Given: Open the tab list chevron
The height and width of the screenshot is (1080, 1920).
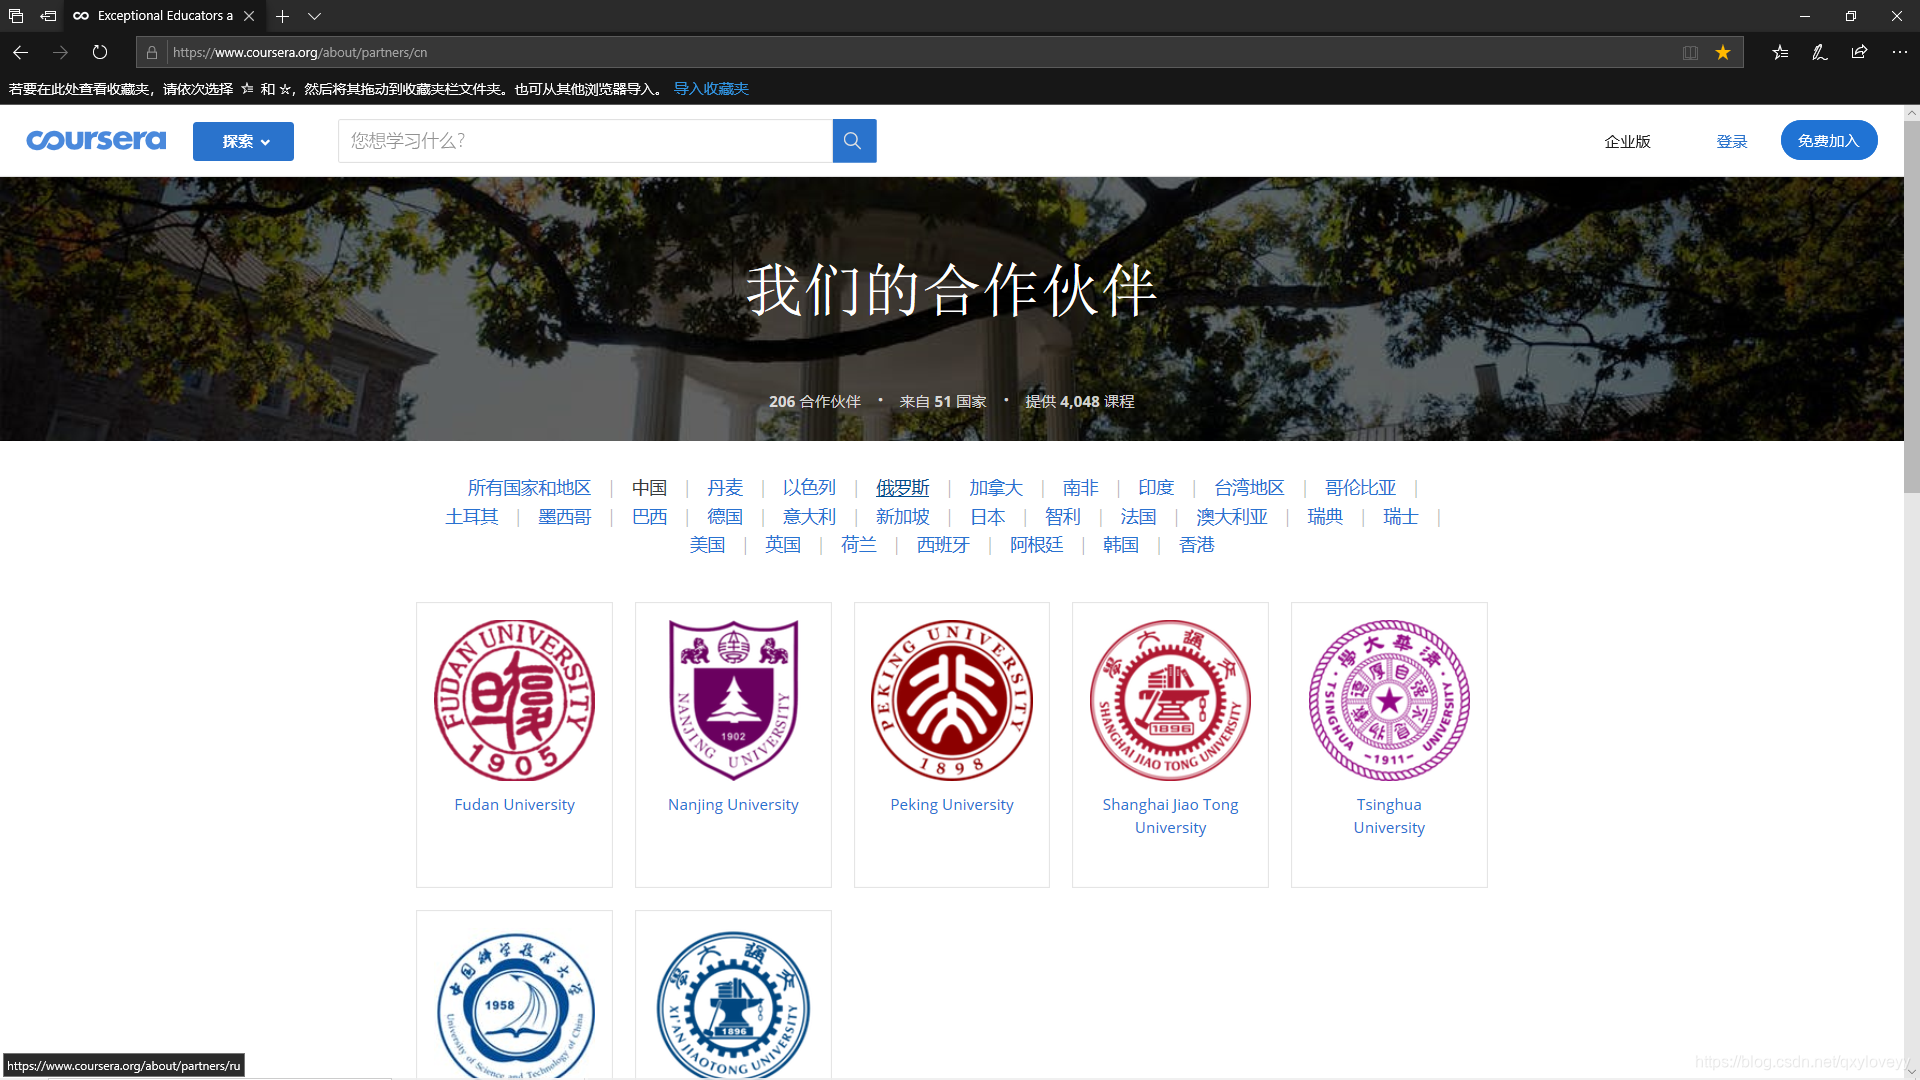Looking at the screenshot, I should pyautogui.click(x=314, y=16).
